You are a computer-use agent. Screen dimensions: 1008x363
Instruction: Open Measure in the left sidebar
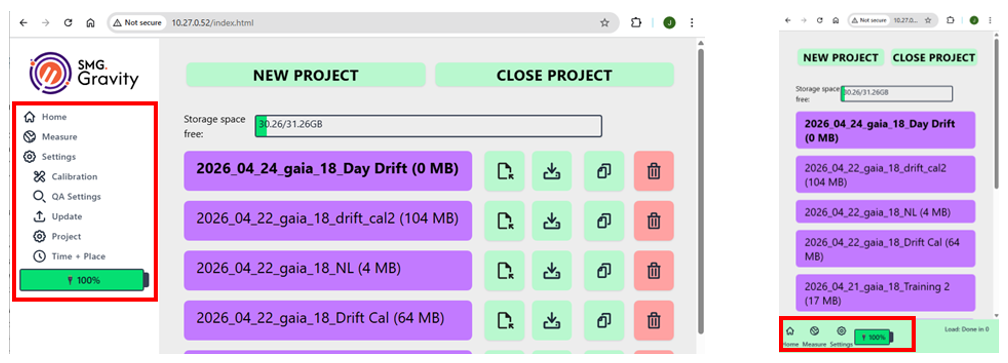pos(50,137)
